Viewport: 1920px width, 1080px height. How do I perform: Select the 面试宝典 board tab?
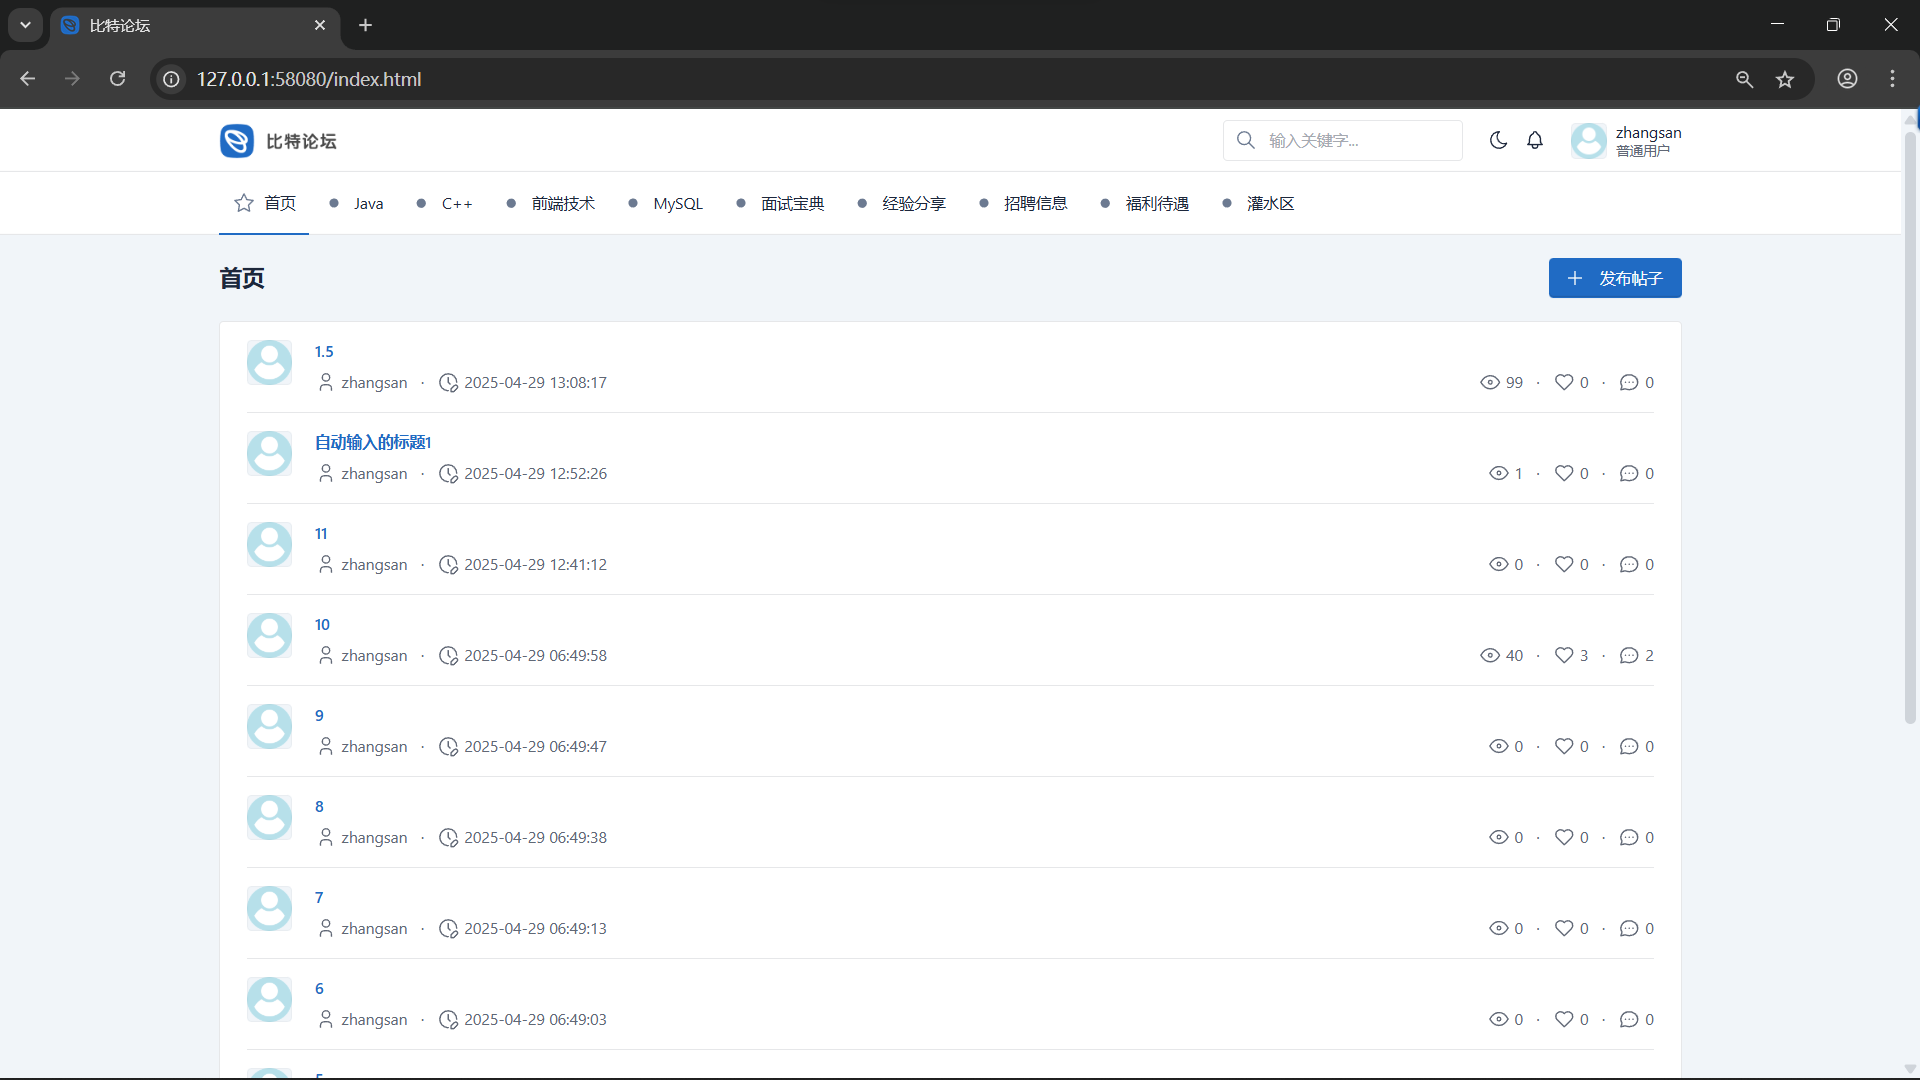tap(792, 203)
